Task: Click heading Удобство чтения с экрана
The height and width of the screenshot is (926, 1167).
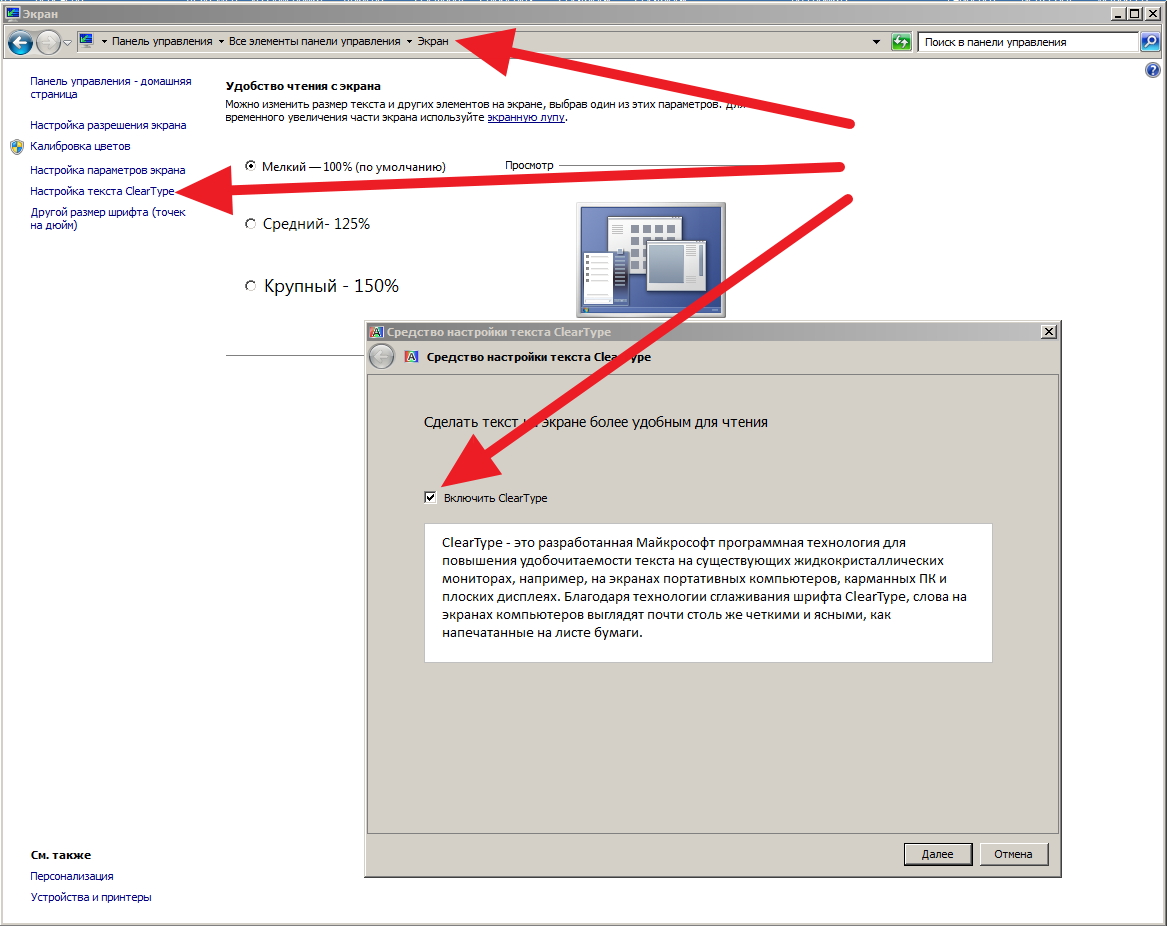Action: coord(303,86)
